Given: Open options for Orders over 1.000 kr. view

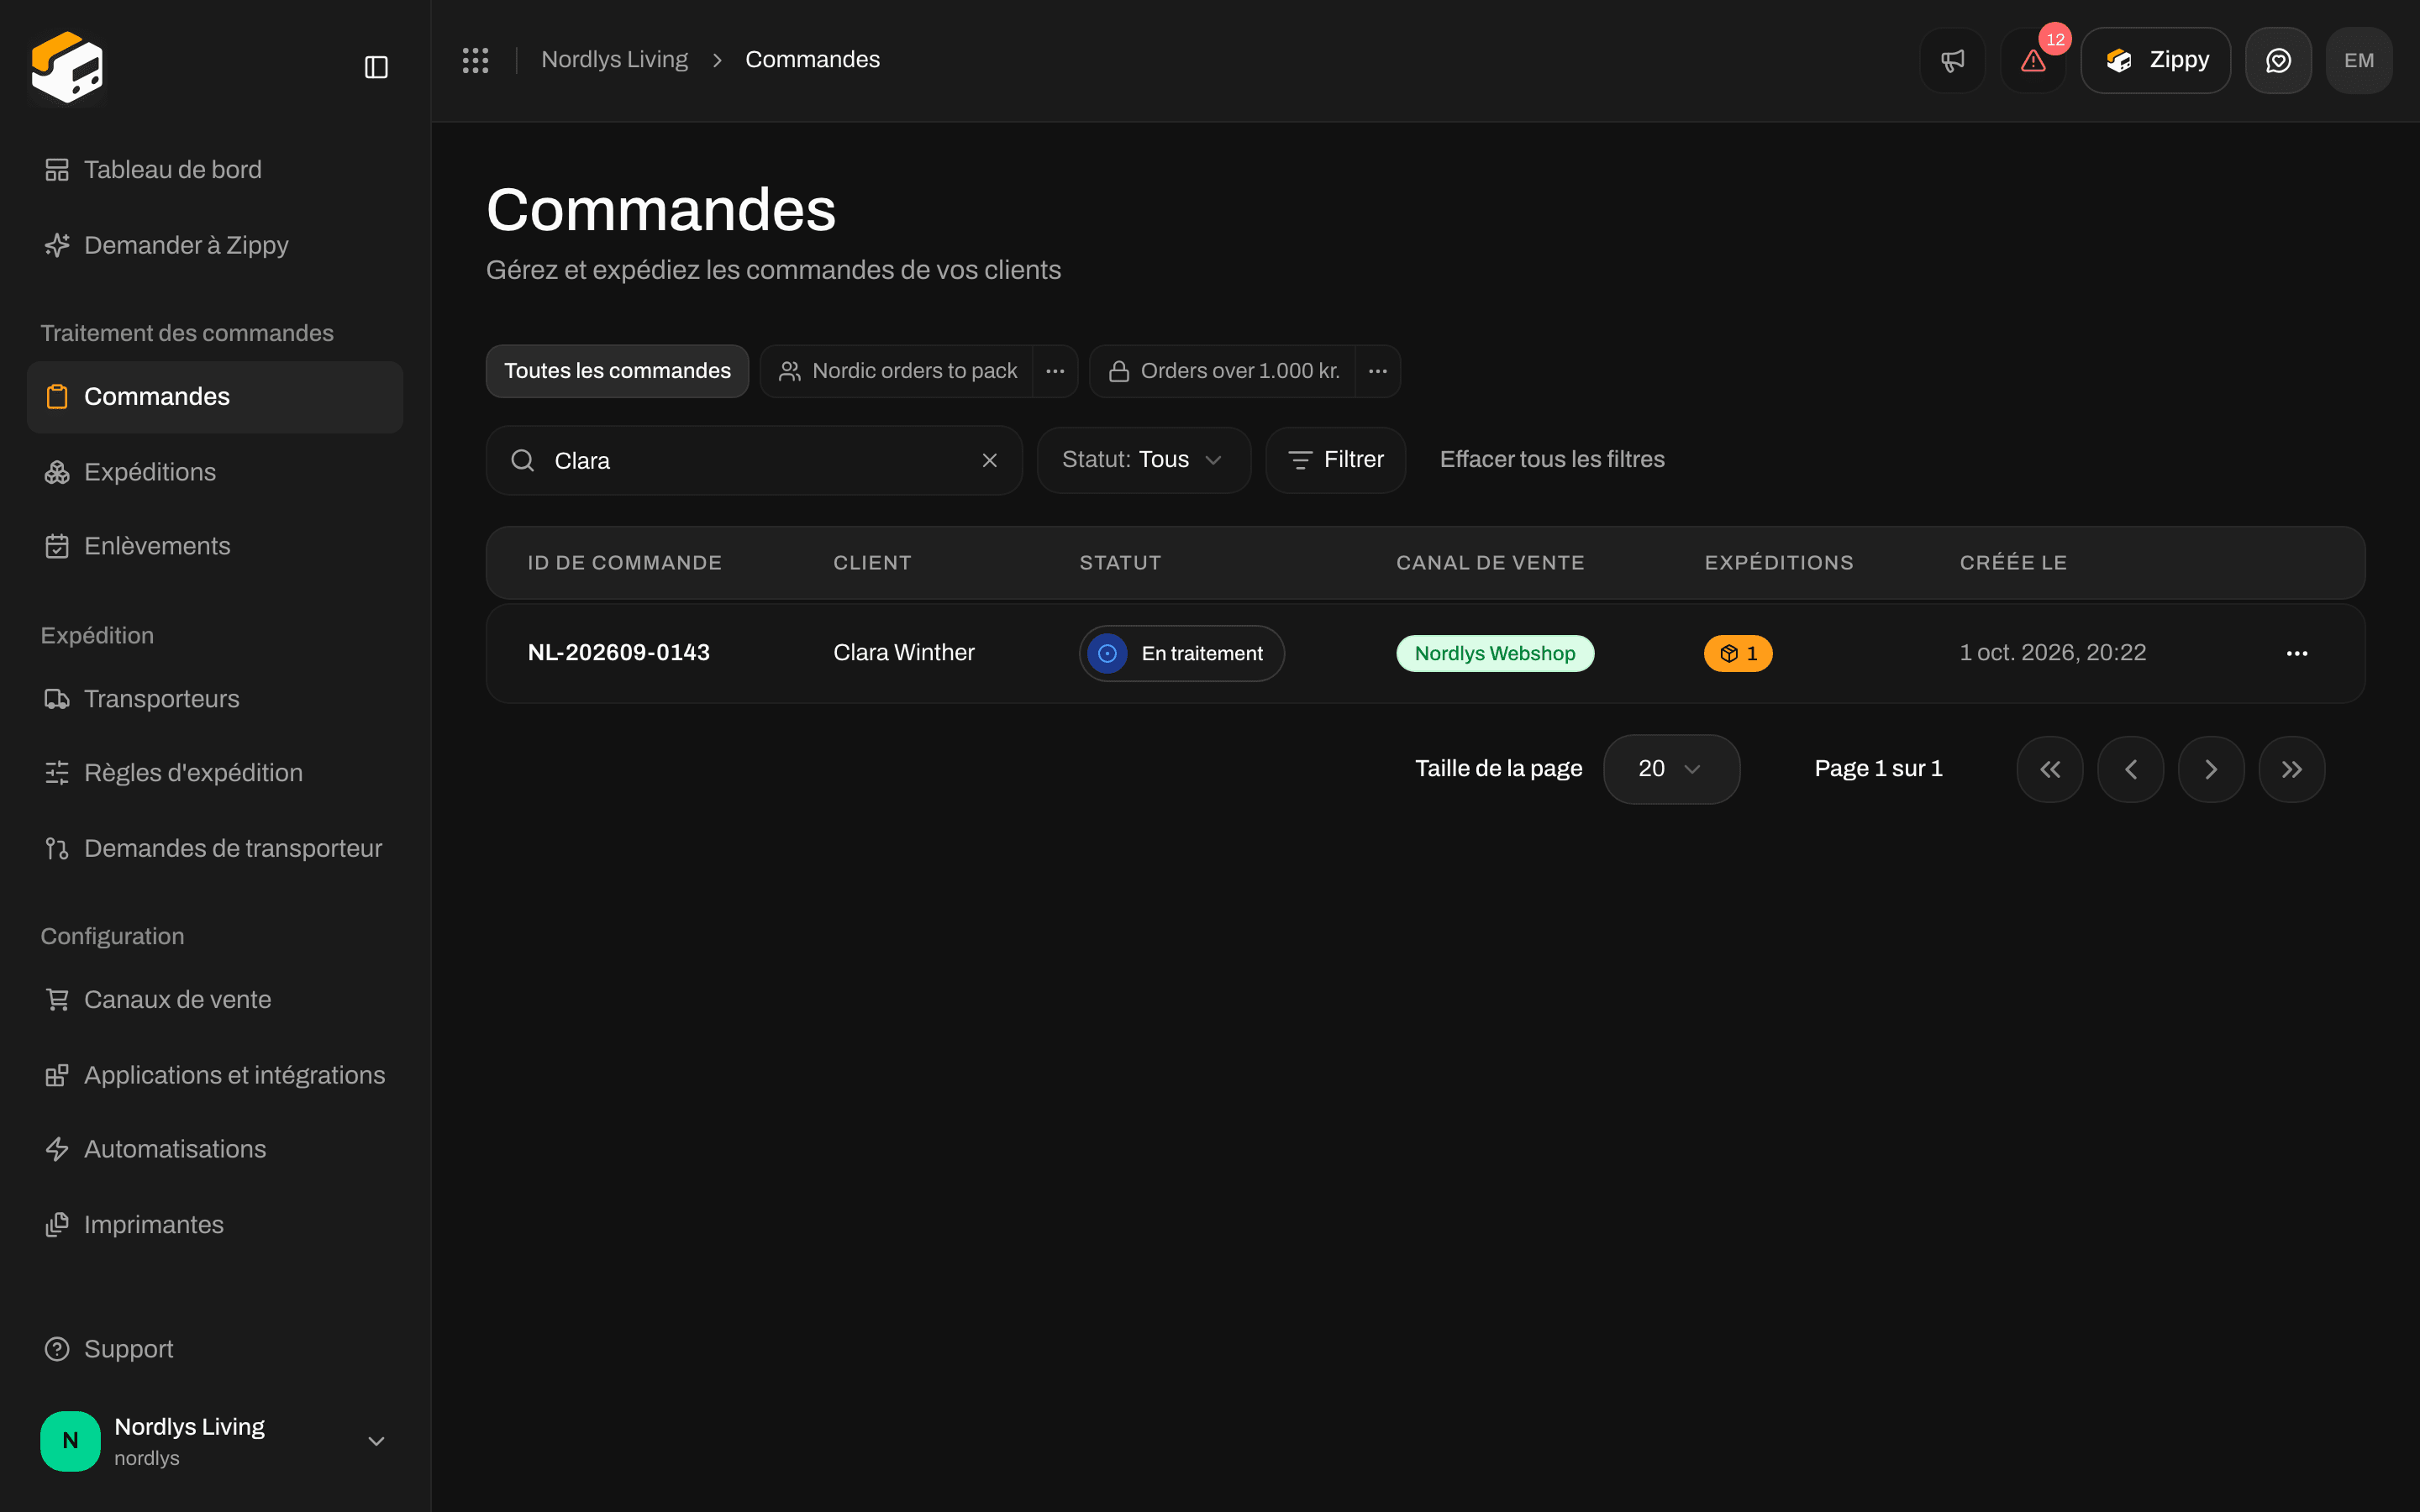Looking at the screenshot, I should pyautogui.click(x=1378, y=371).
